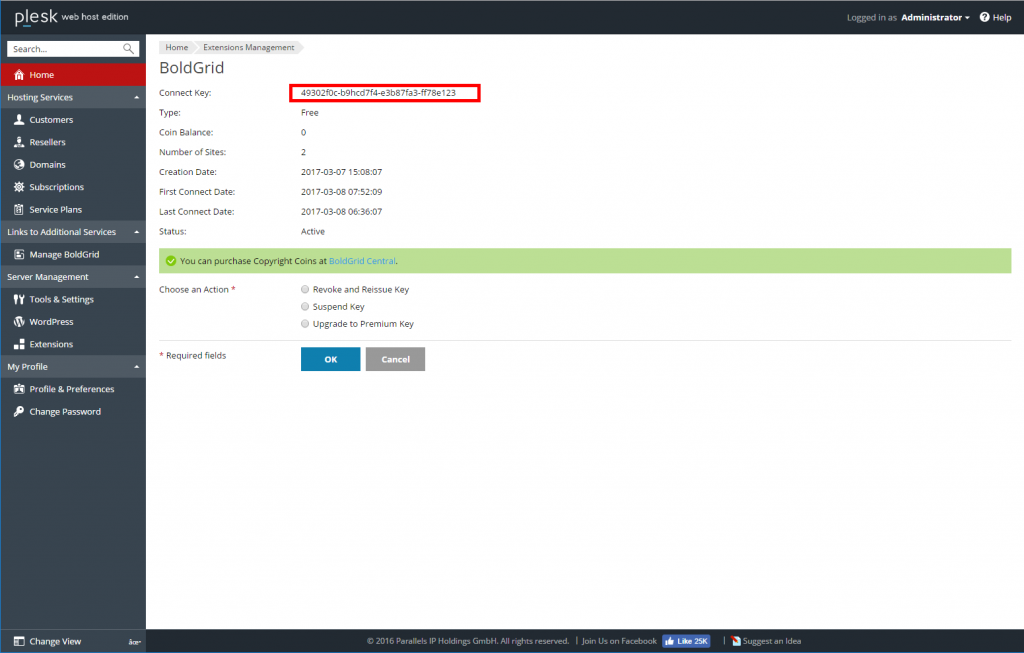1024x653 pixels.
Task: Click Home breadcrumb link
Action: [176, 48]
